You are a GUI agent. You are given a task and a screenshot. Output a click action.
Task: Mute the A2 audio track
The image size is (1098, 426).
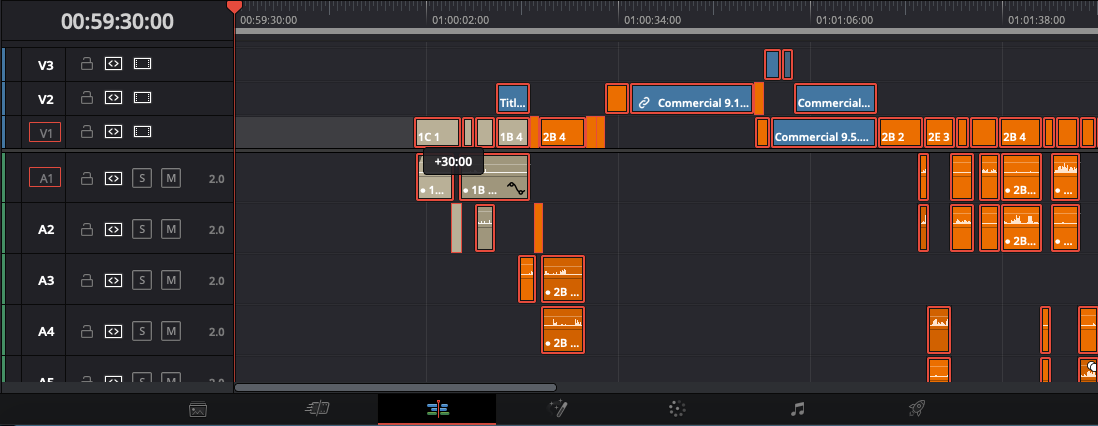pos(170,229)
